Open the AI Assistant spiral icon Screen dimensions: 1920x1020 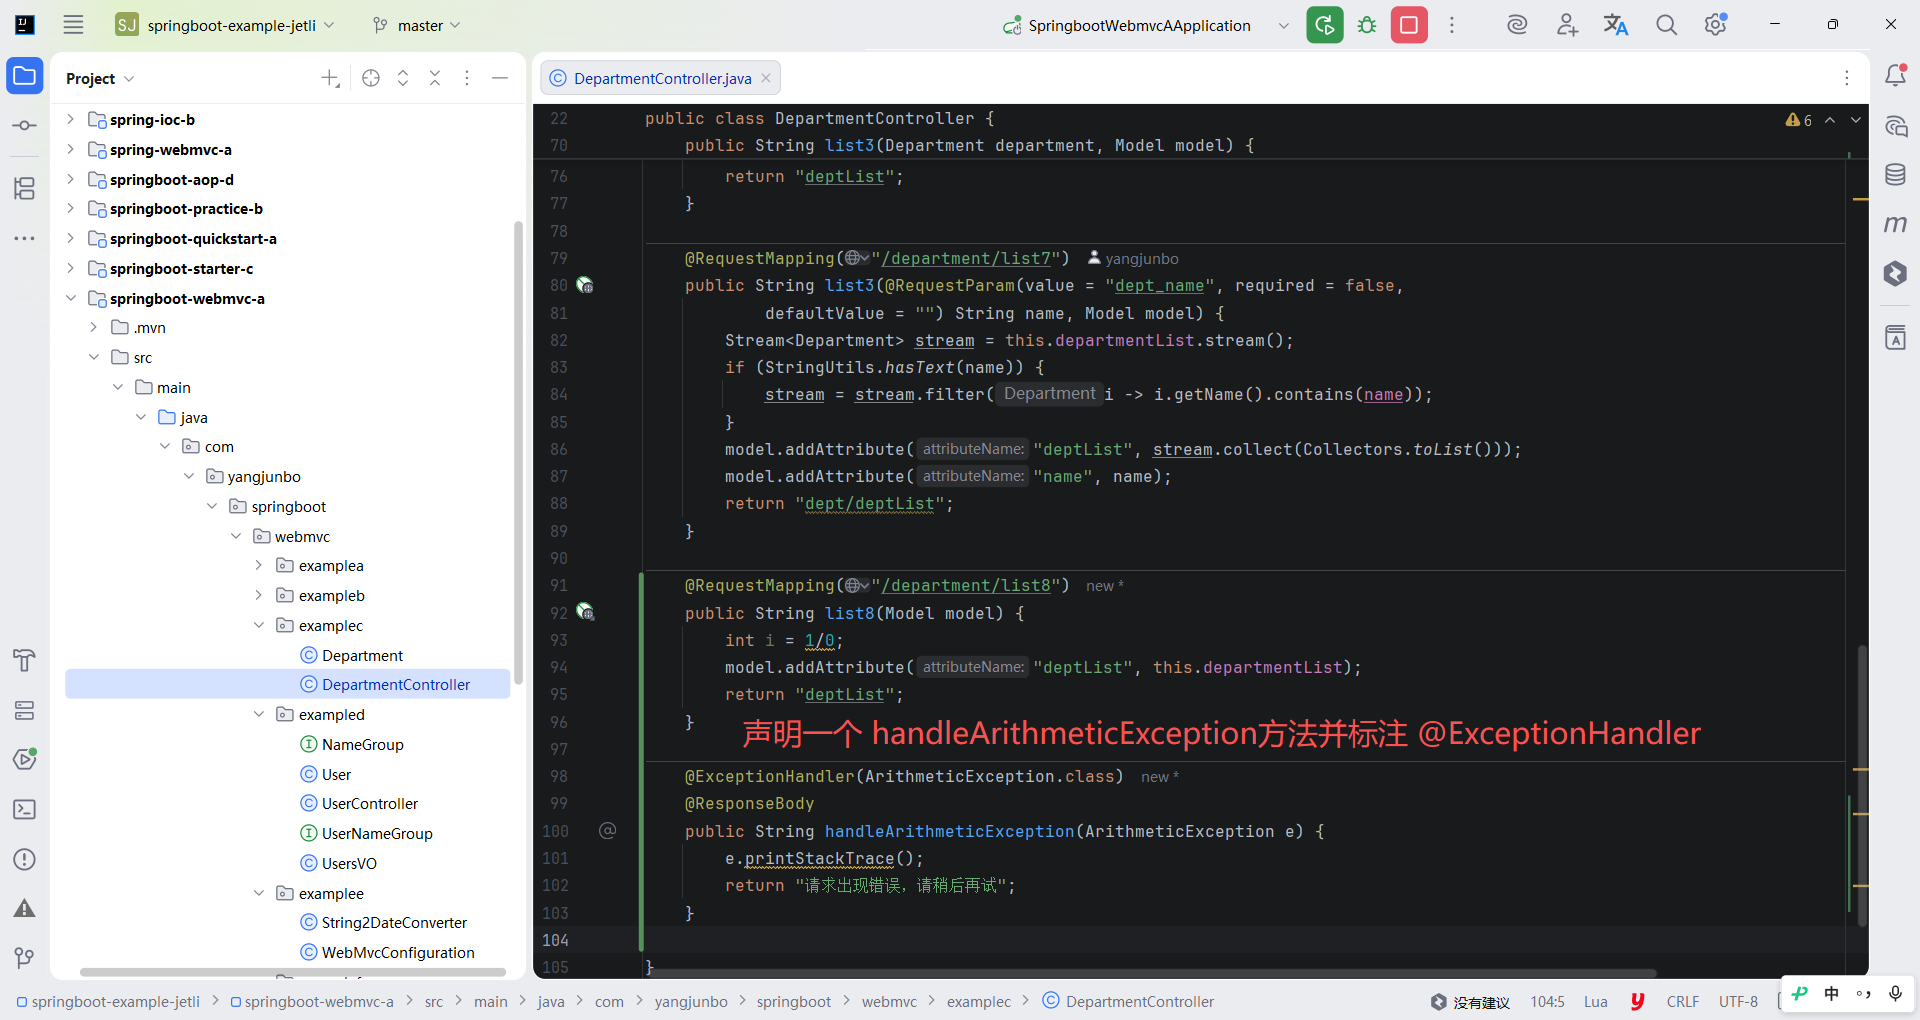click(x=1517, y=25)
